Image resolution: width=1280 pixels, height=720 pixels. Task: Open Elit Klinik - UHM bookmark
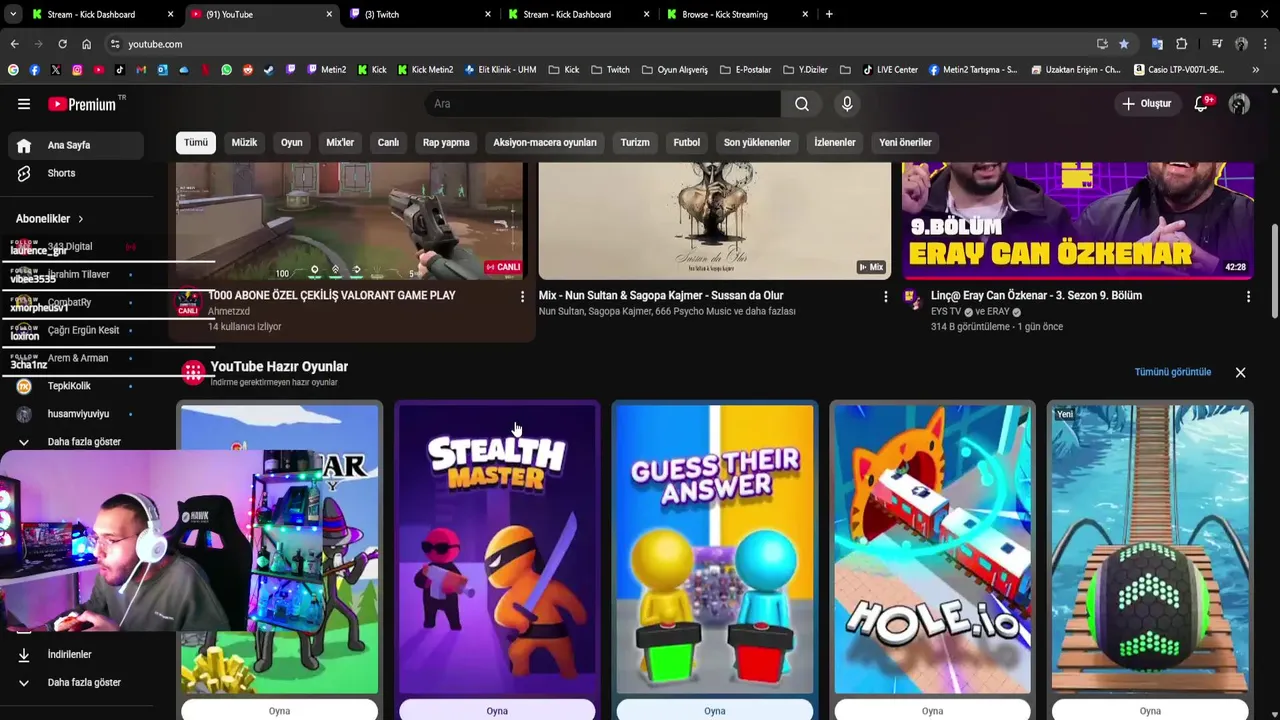(x=501, y=70)
